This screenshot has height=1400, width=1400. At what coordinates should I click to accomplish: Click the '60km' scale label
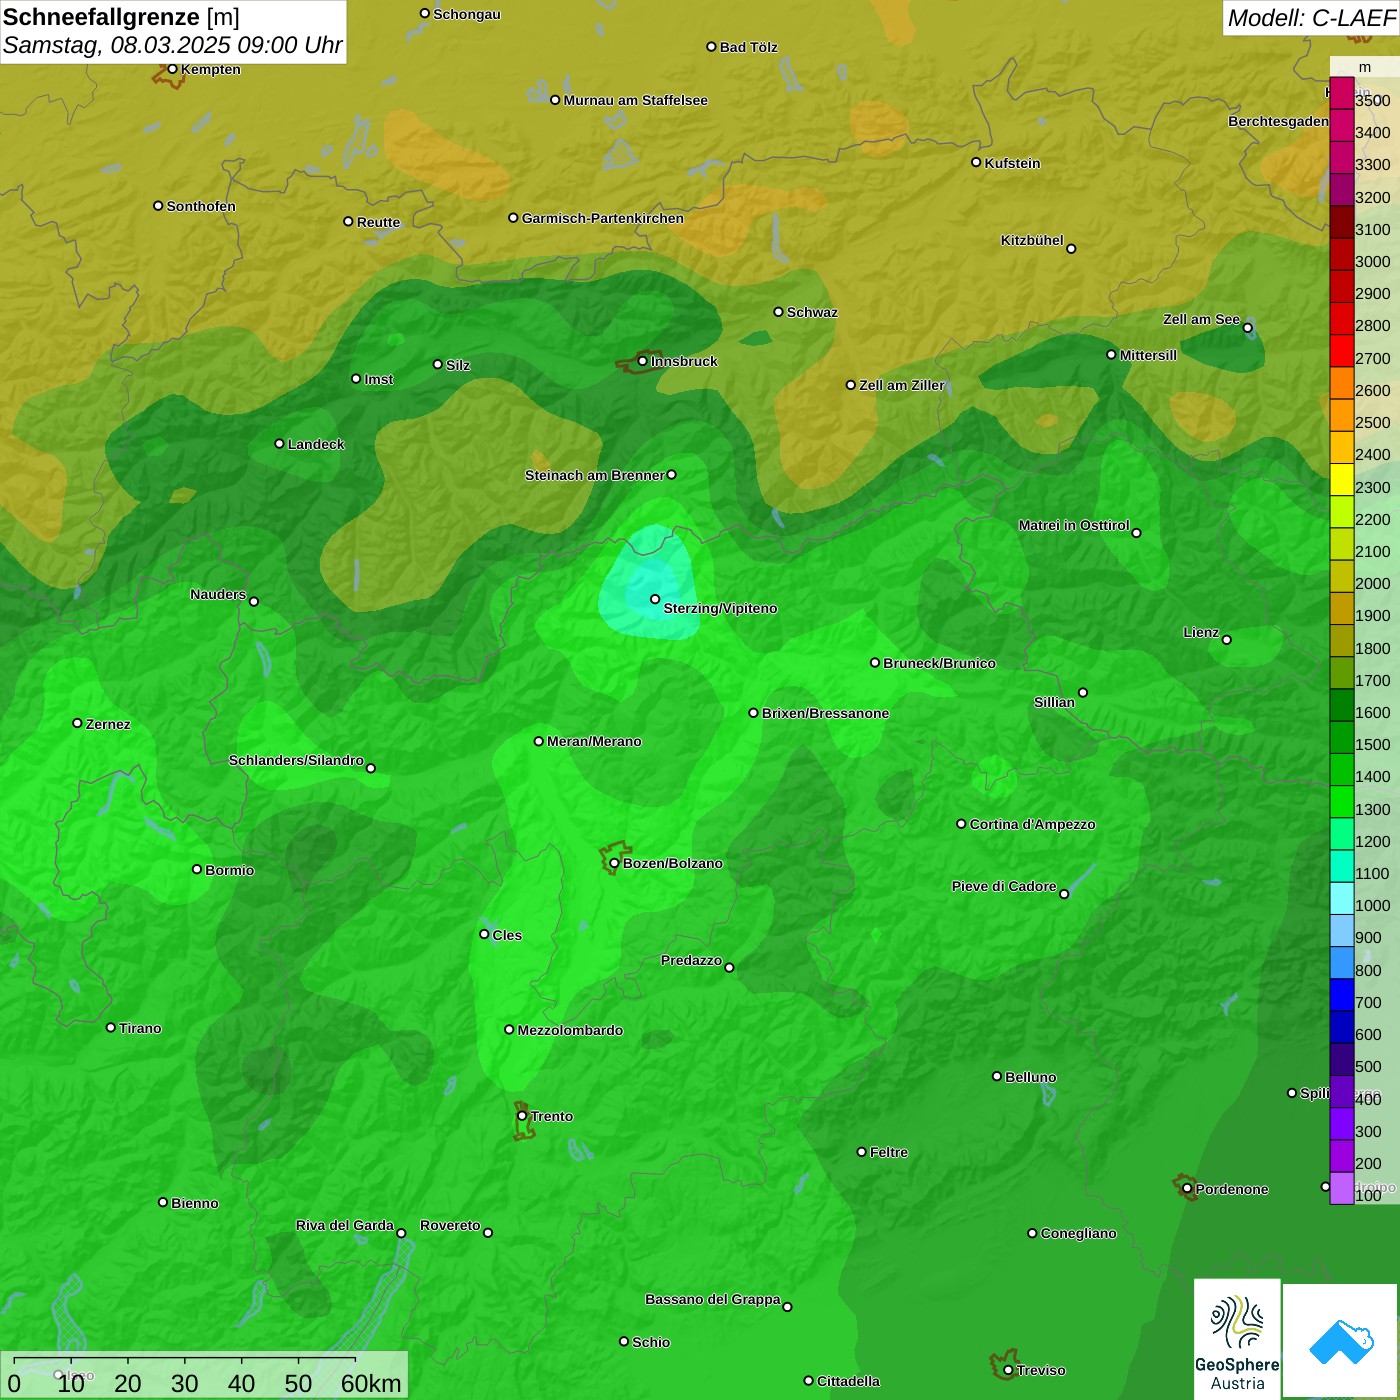pos(371,1383)
